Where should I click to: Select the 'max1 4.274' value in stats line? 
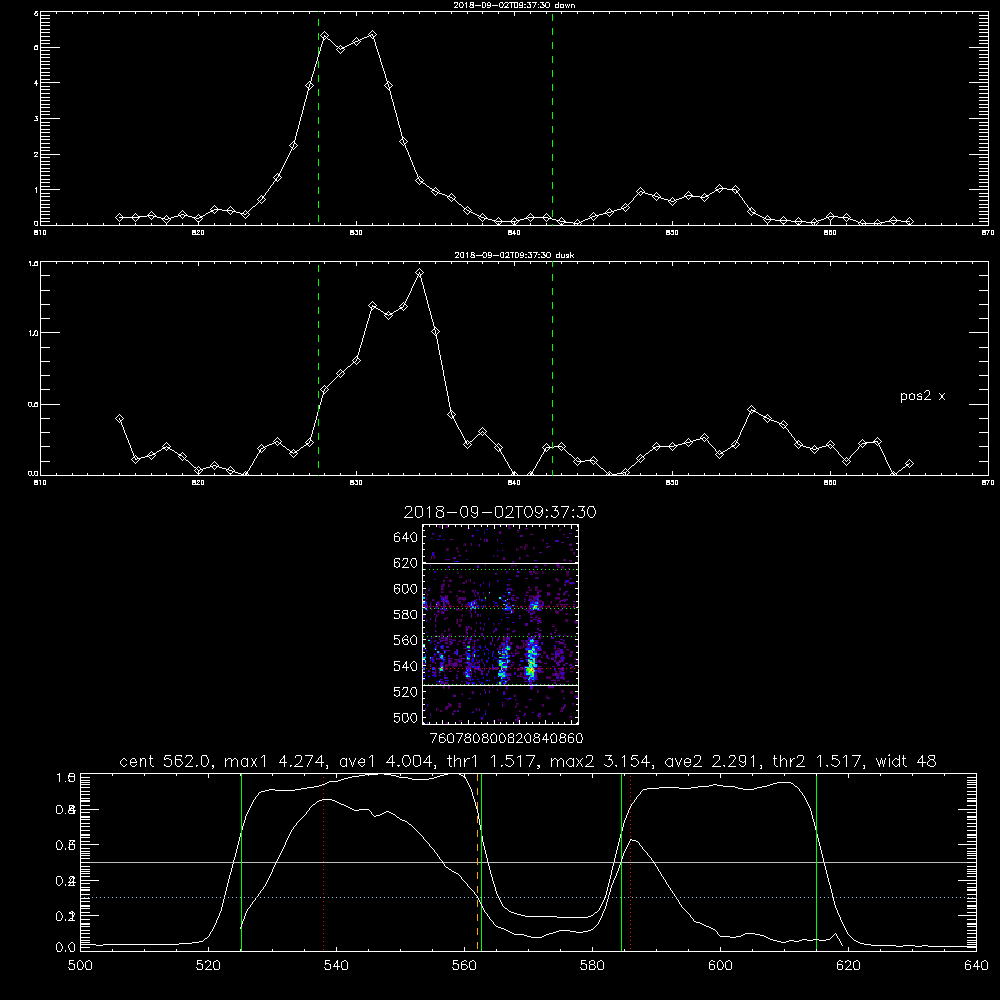pyautogui.click(x=274, y=761)
